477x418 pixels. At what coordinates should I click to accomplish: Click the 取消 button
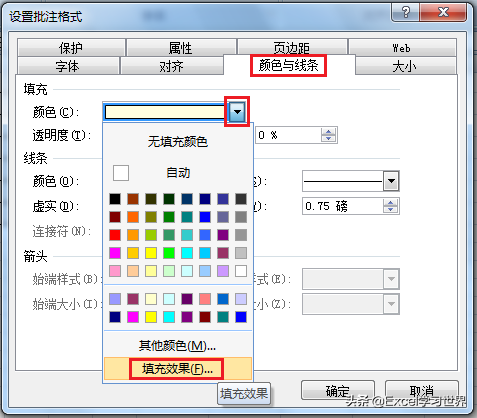tap(422, 390)
